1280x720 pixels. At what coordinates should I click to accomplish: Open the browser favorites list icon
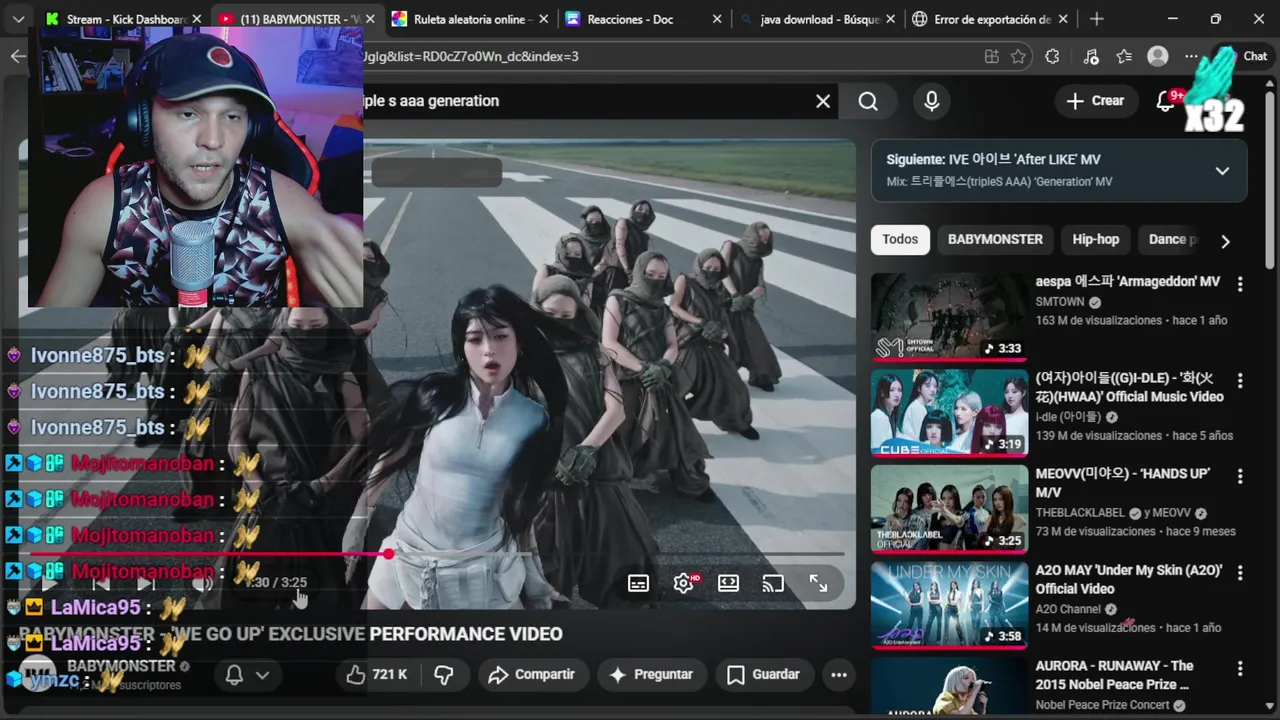click(x=1124, y=57)
